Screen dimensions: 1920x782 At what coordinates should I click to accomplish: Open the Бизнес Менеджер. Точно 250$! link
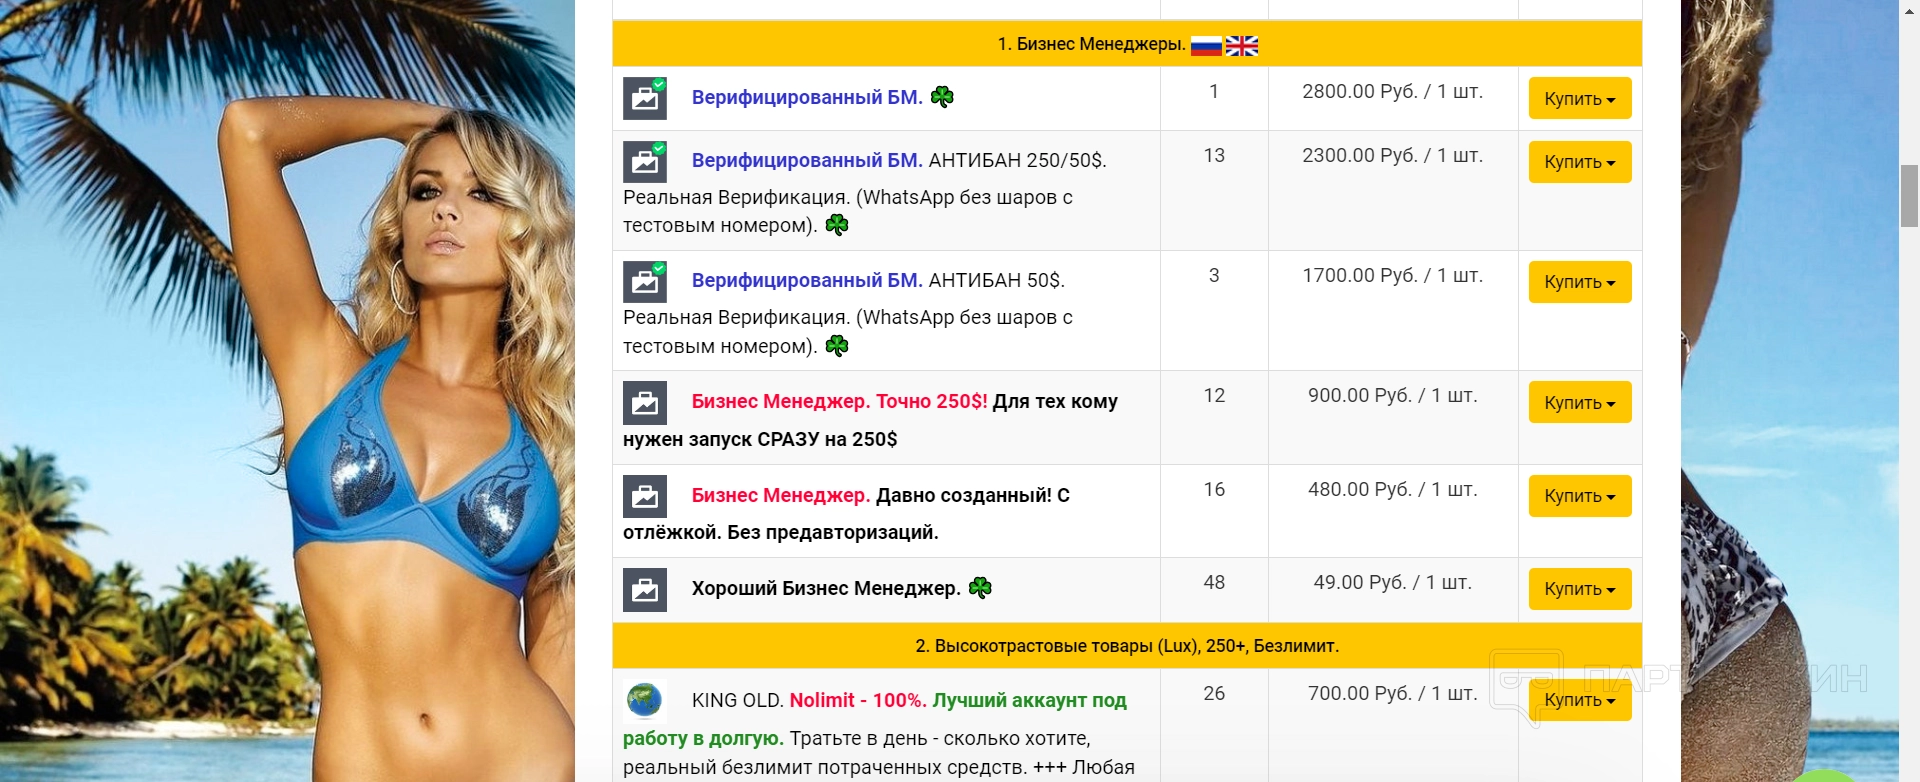pyautogui.click(x=840, y=401)
